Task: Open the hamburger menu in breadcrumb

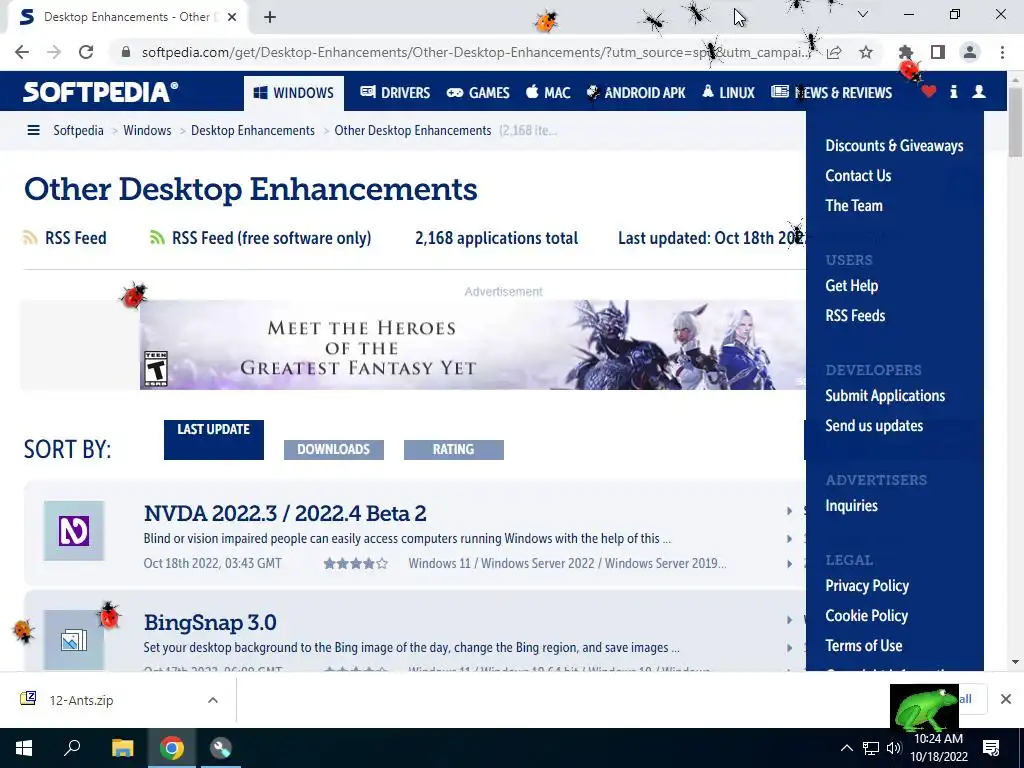Action: coord(33,131)
